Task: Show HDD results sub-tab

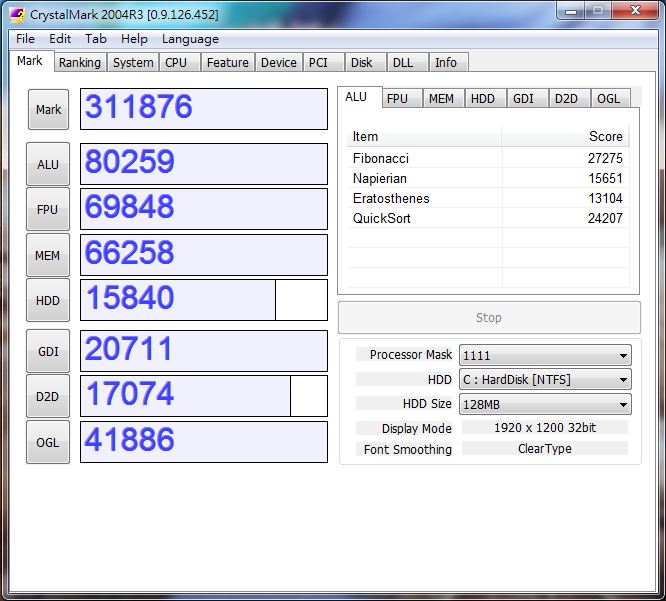Action: (485, 99)
